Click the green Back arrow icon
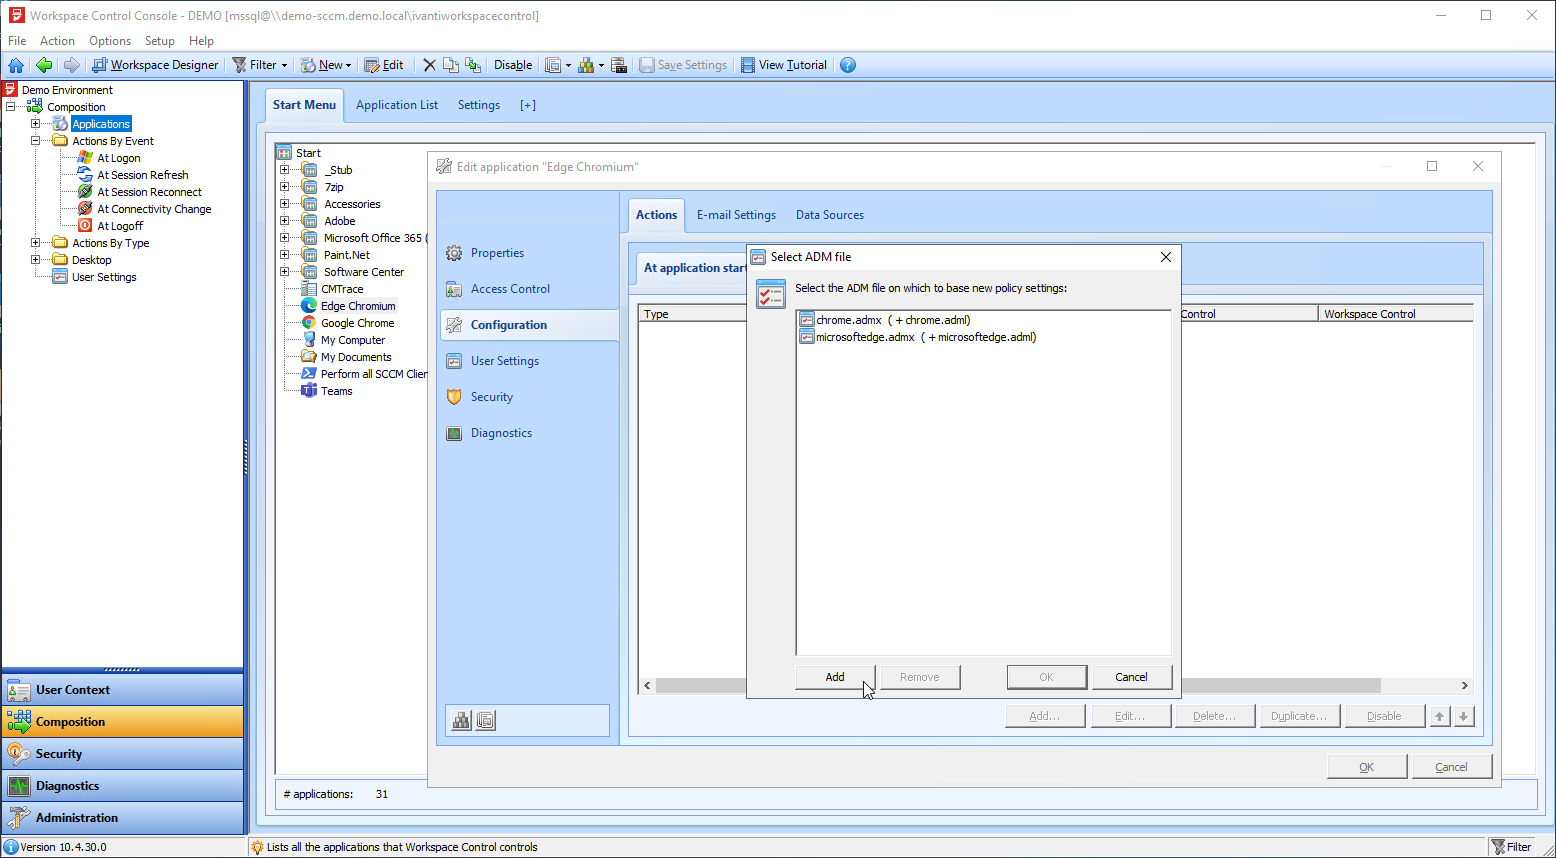 (44, 65)
